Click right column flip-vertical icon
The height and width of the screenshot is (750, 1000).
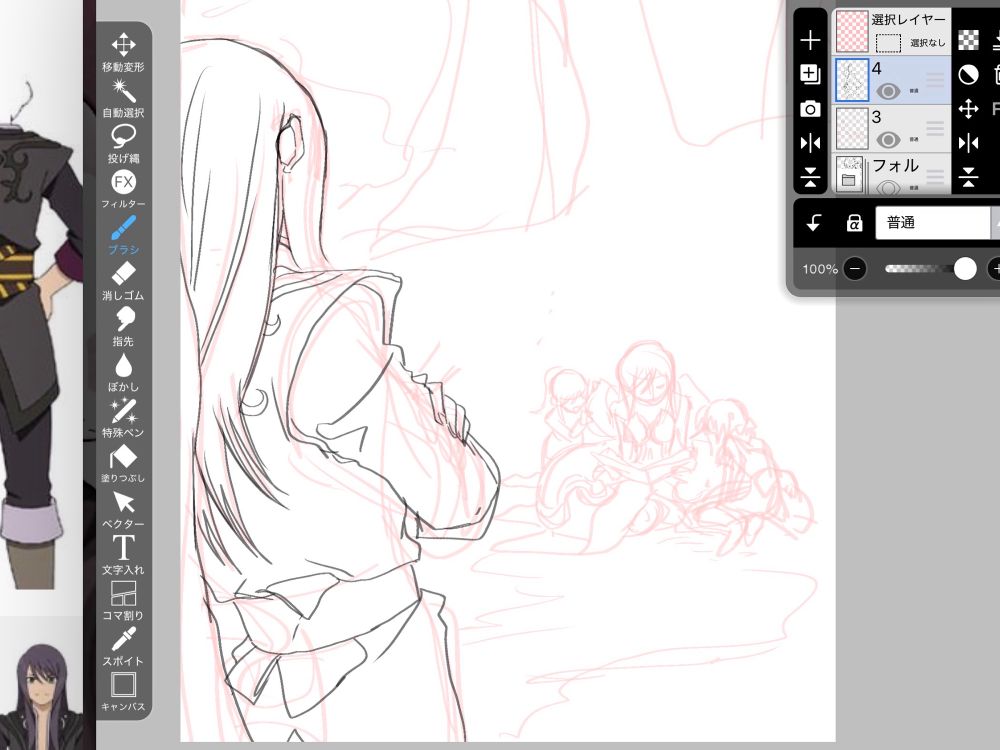point(968,177)
